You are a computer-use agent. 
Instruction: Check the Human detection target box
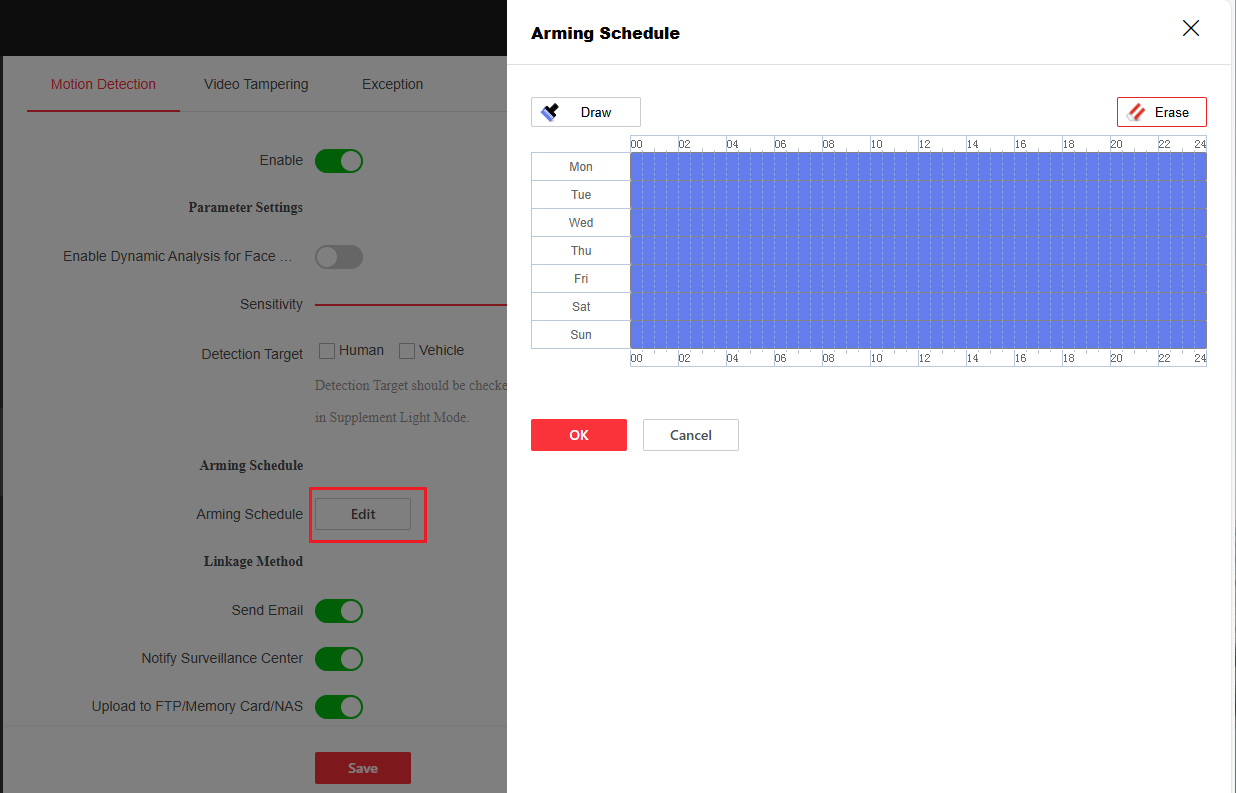coord(327,351)
